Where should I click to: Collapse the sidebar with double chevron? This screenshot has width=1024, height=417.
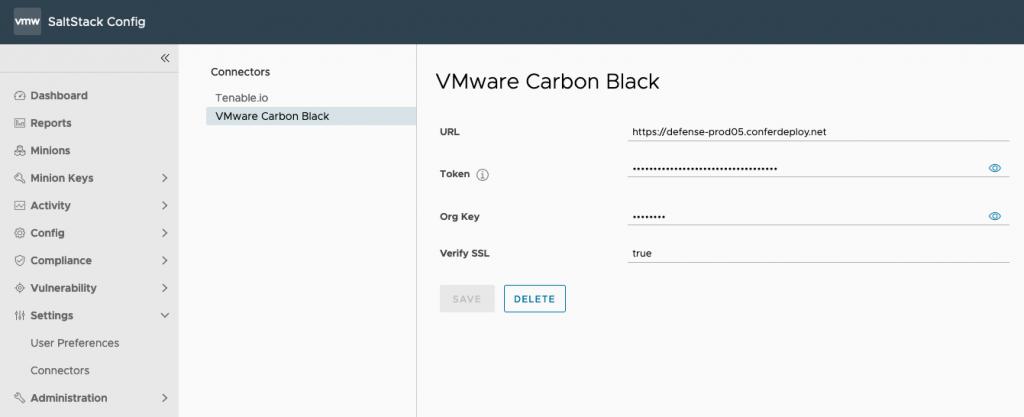pos(165,58)
